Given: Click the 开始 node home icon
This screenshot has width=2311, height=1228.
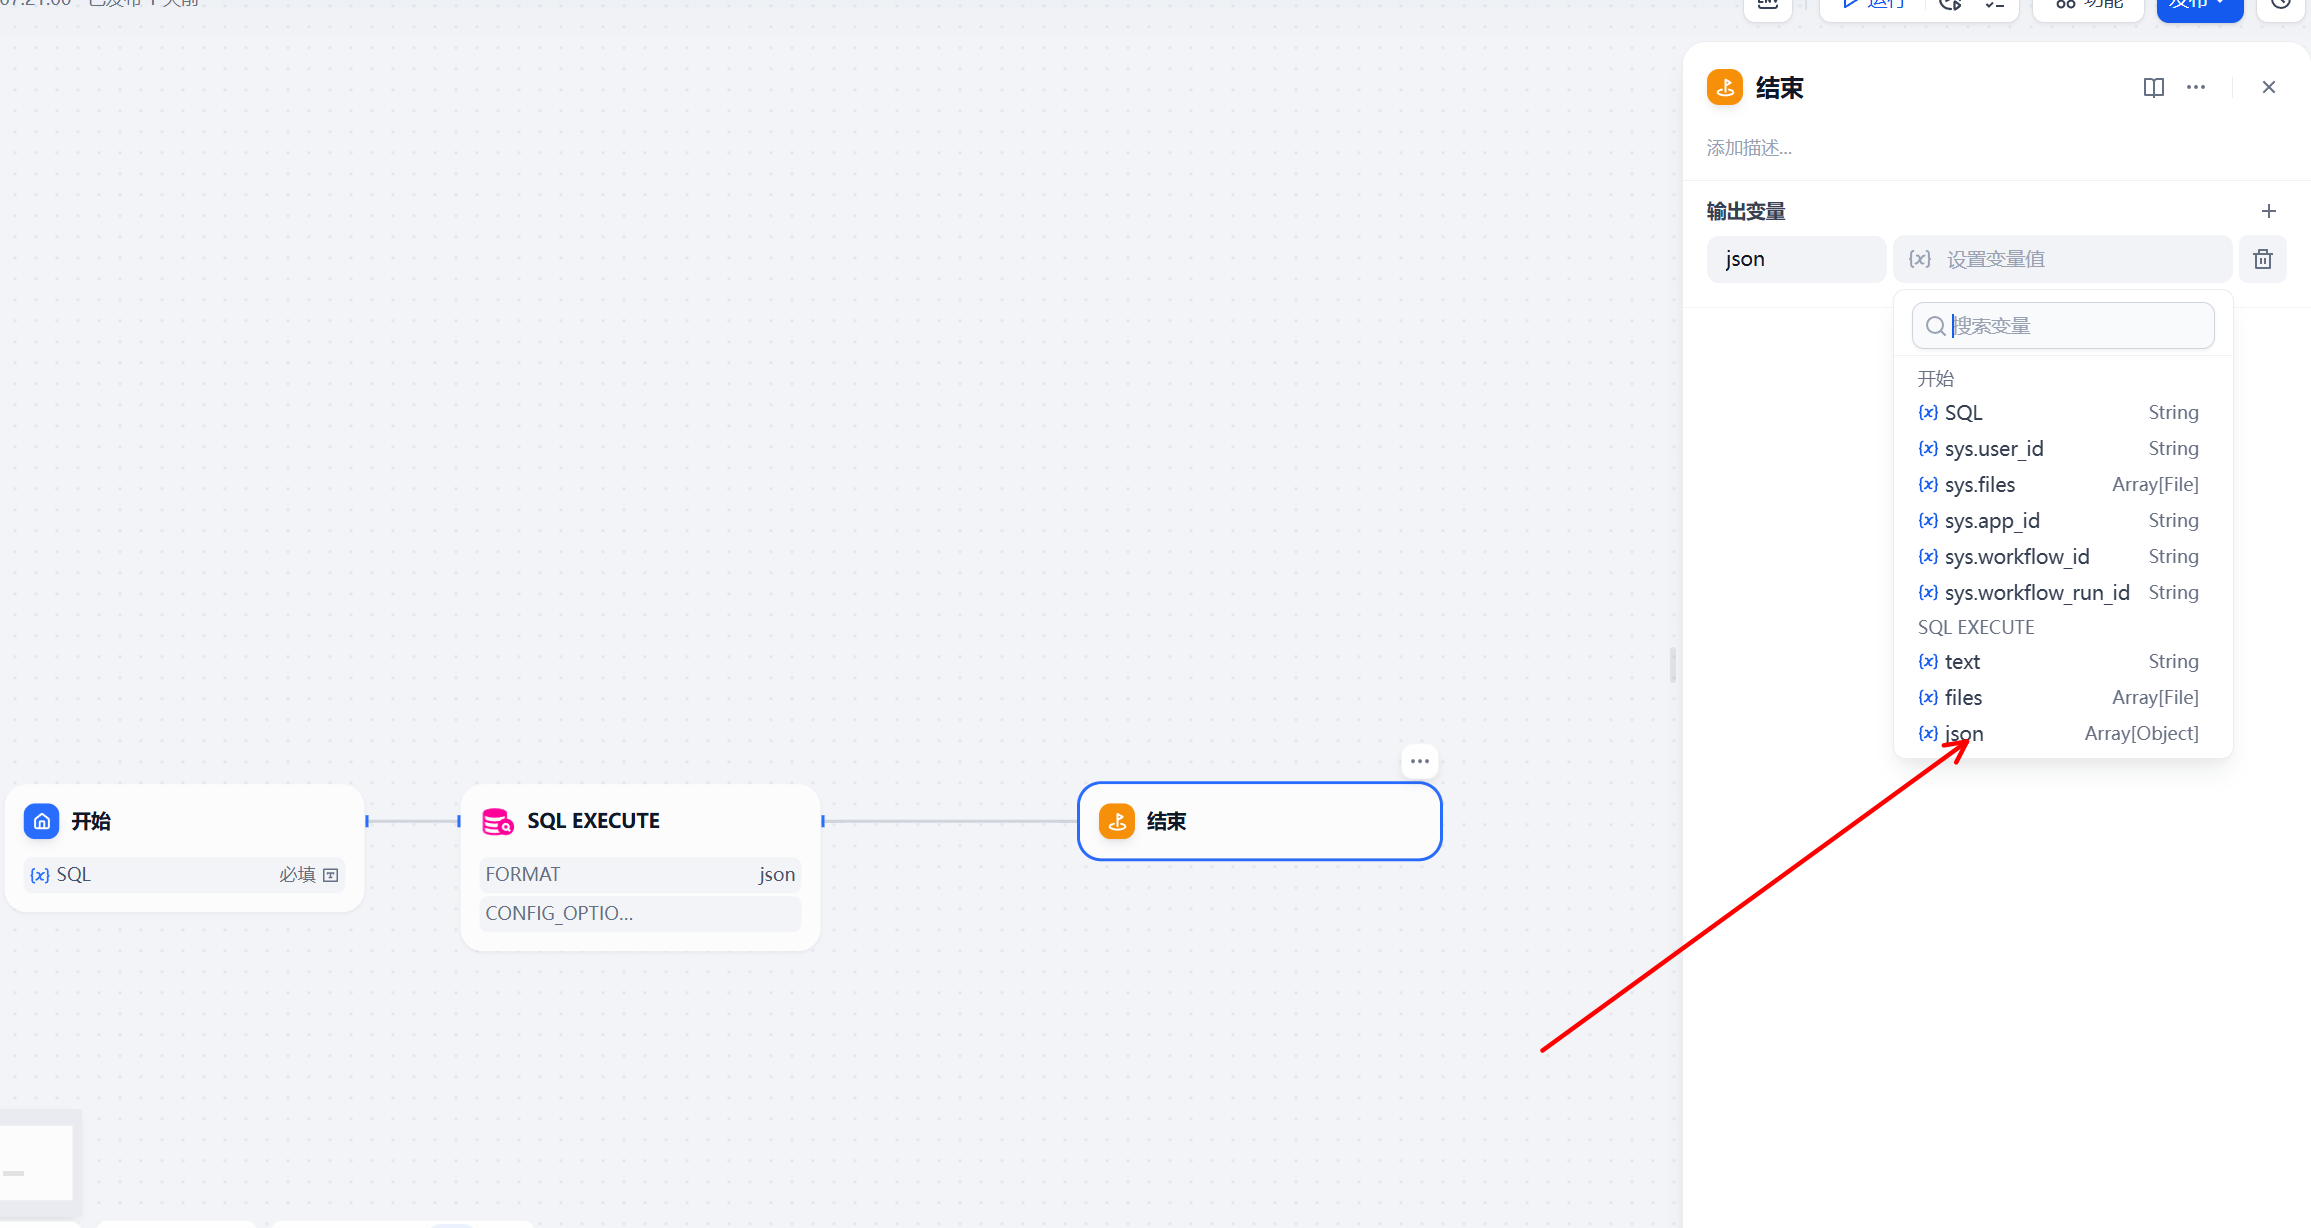Looking at the screenshot, I should (x=42, y=821).
